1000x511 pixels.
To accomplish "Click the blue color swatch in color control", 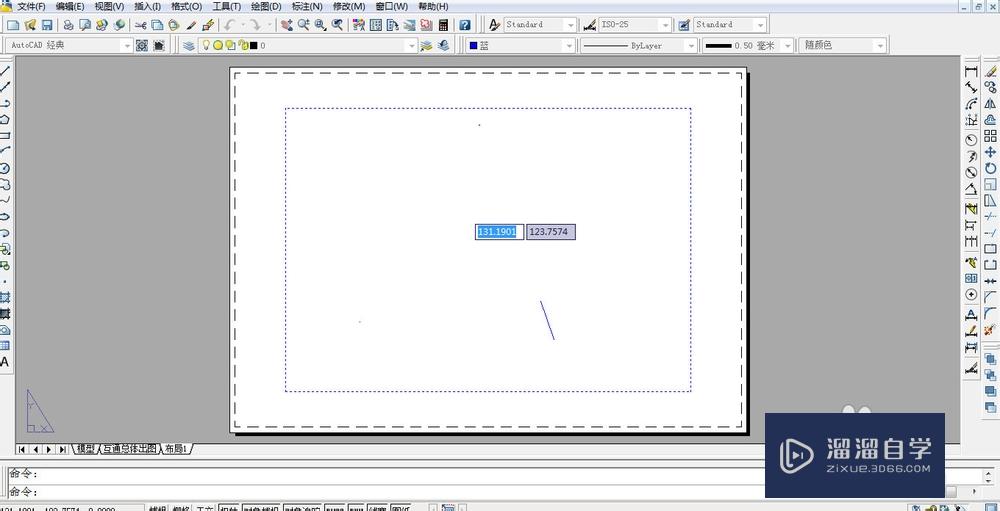I will (473, 46).
